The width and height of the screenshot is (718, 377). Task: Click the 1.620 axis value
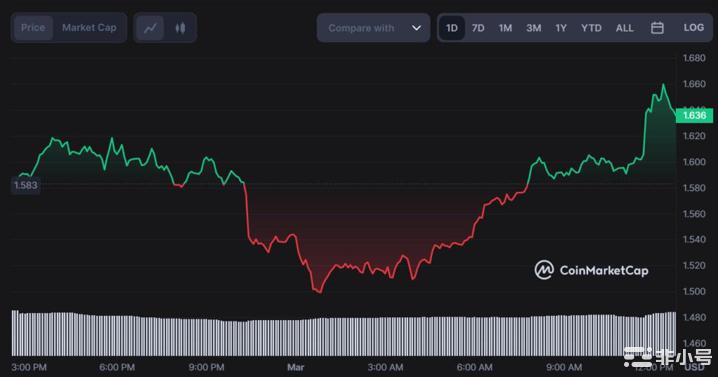(694, 136)
